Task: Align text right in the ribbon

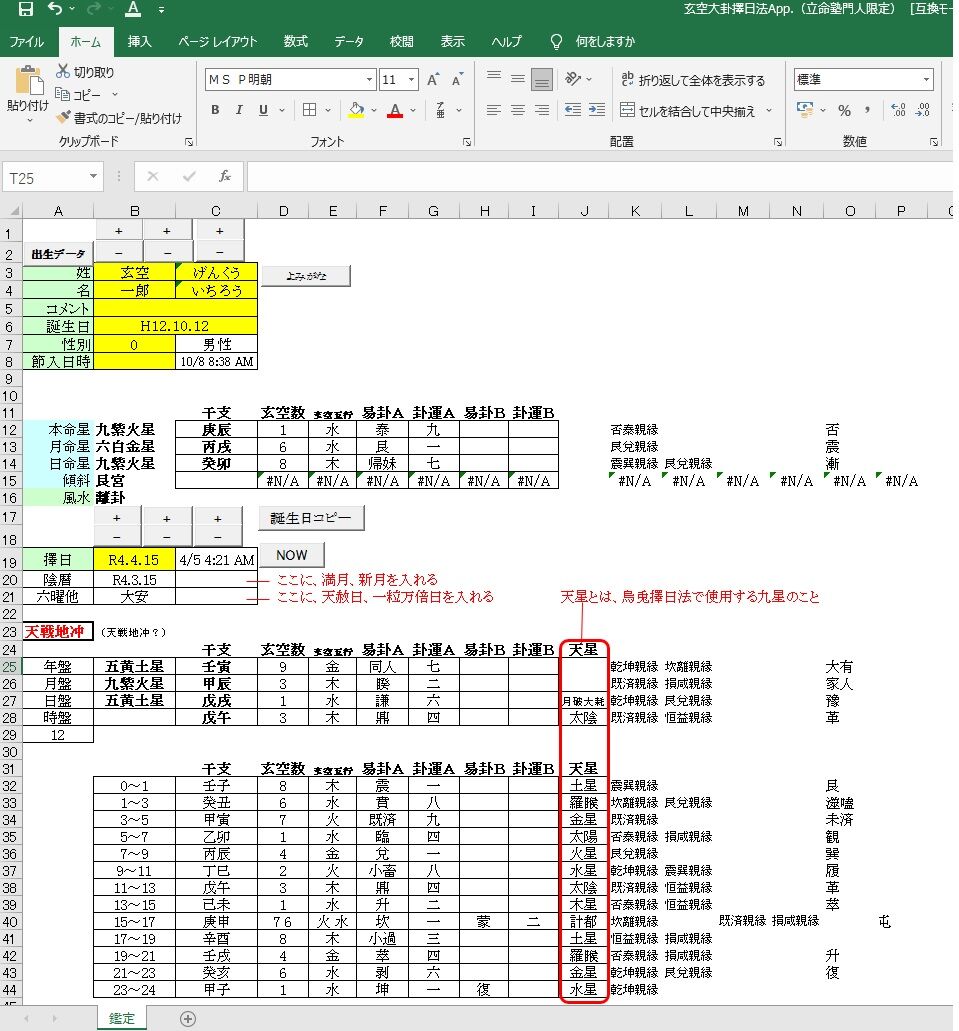Action: 542,110
